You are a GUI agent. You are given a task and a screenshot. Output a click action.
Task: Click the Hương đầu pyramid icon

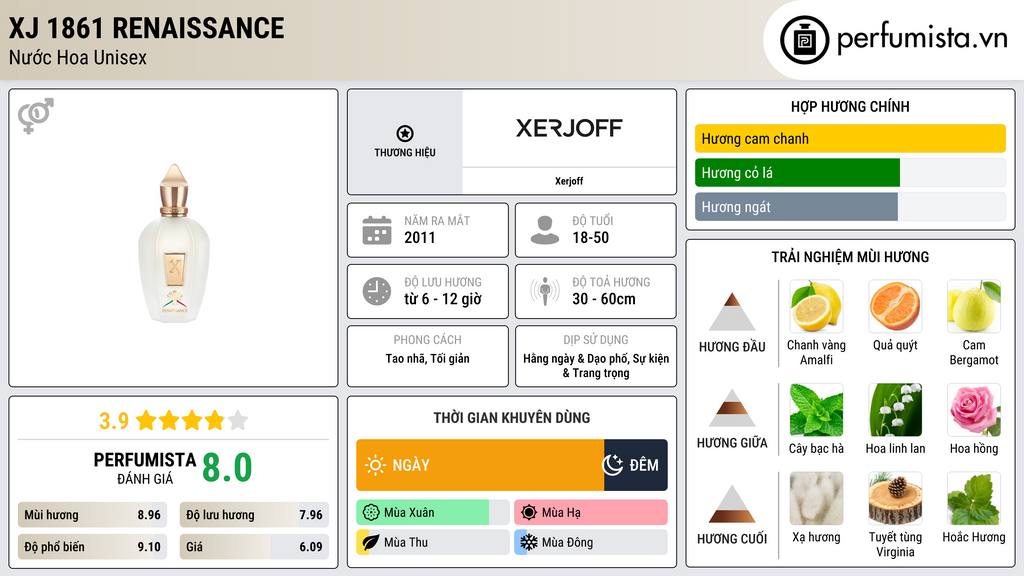click(x=732, y=312)
